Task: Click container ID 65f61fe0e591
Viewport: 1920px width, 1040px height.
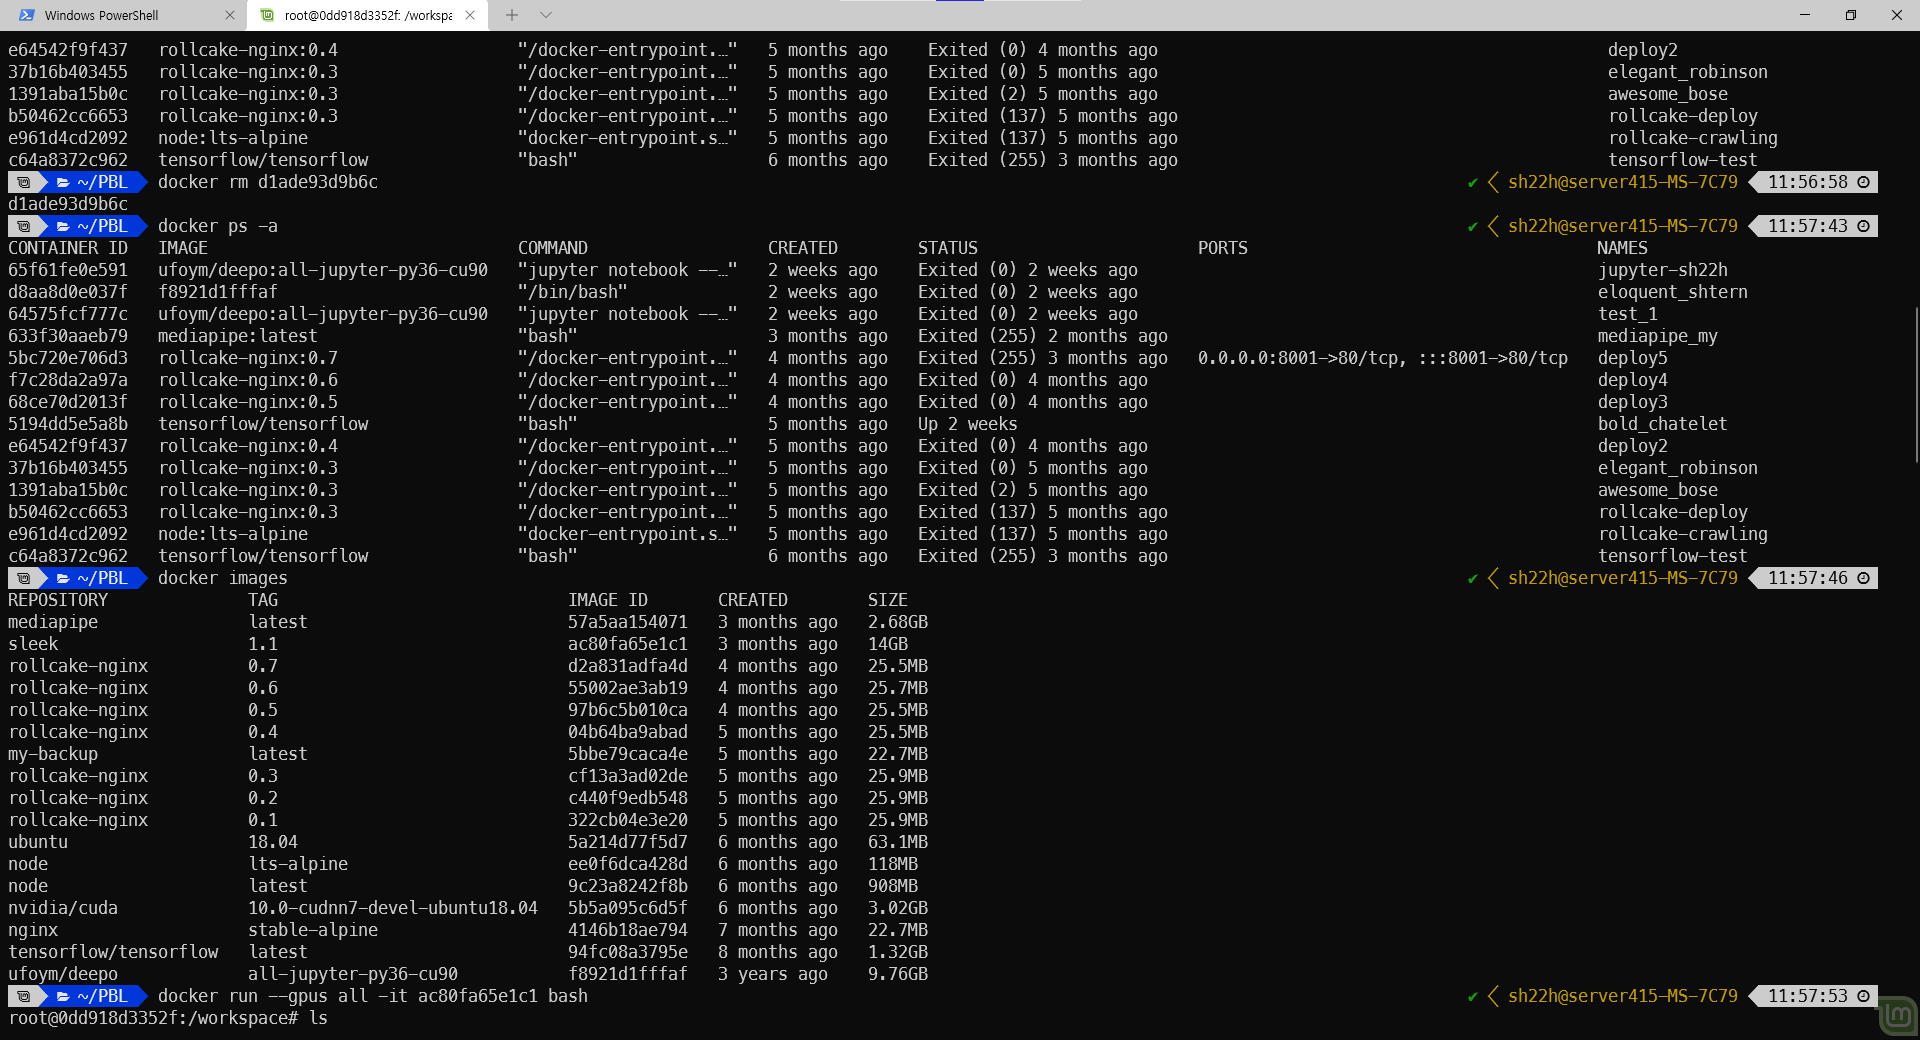Action: [68, 270]
